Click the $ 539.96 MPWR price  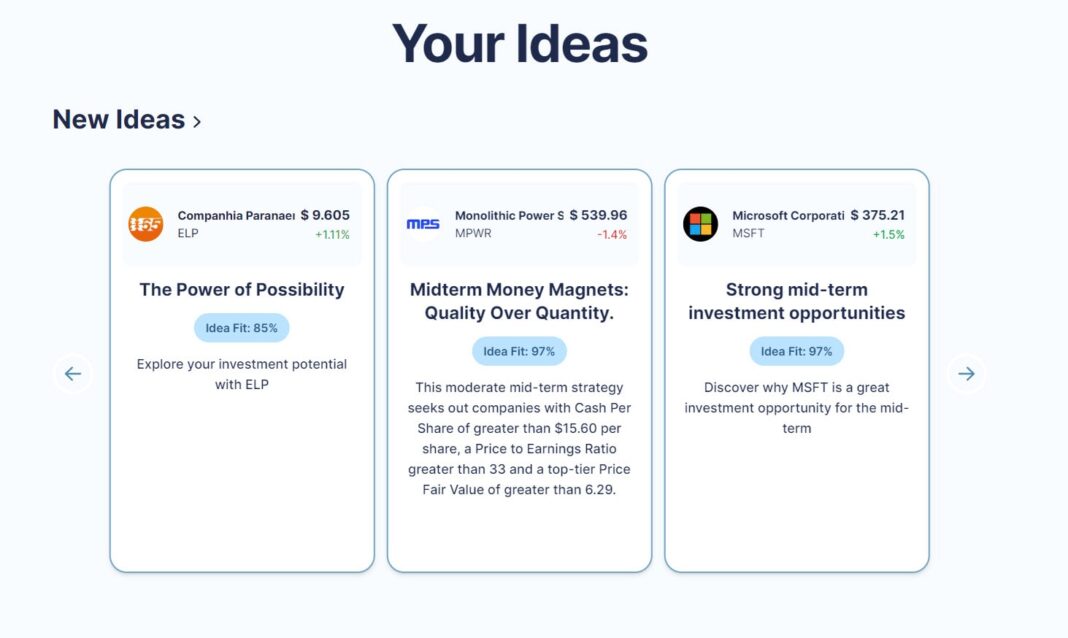click(598, 215)
